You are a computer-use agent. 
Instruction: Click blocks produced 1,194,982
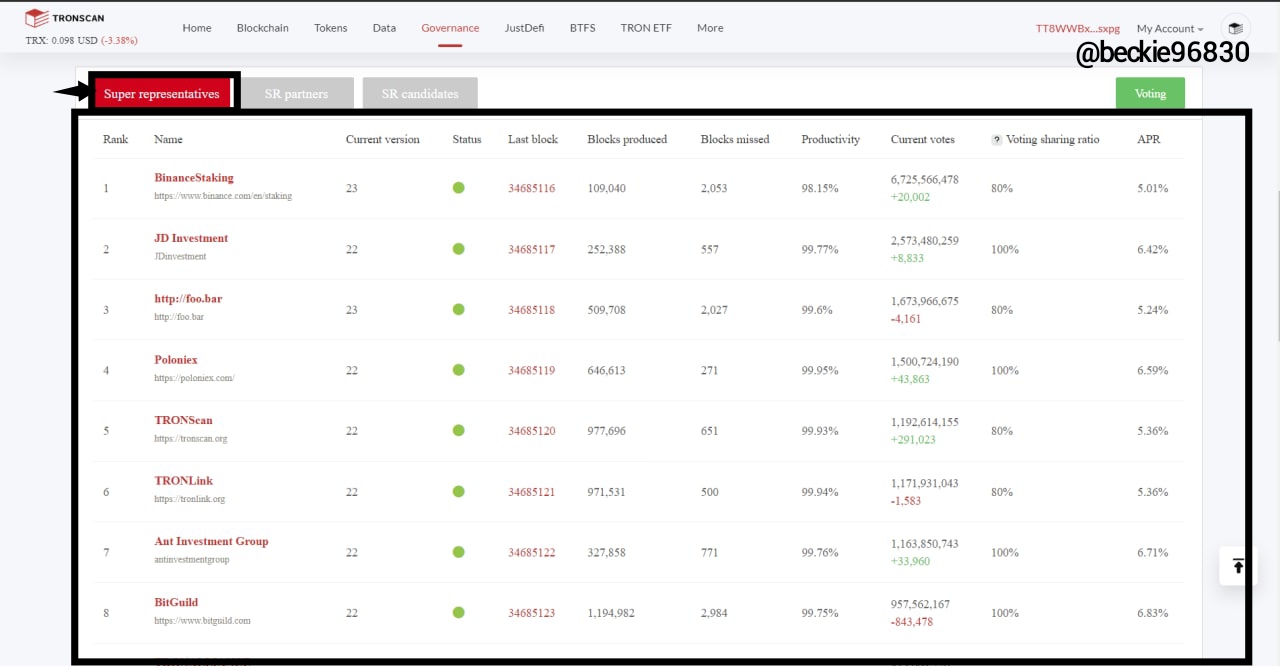[611, 613]
